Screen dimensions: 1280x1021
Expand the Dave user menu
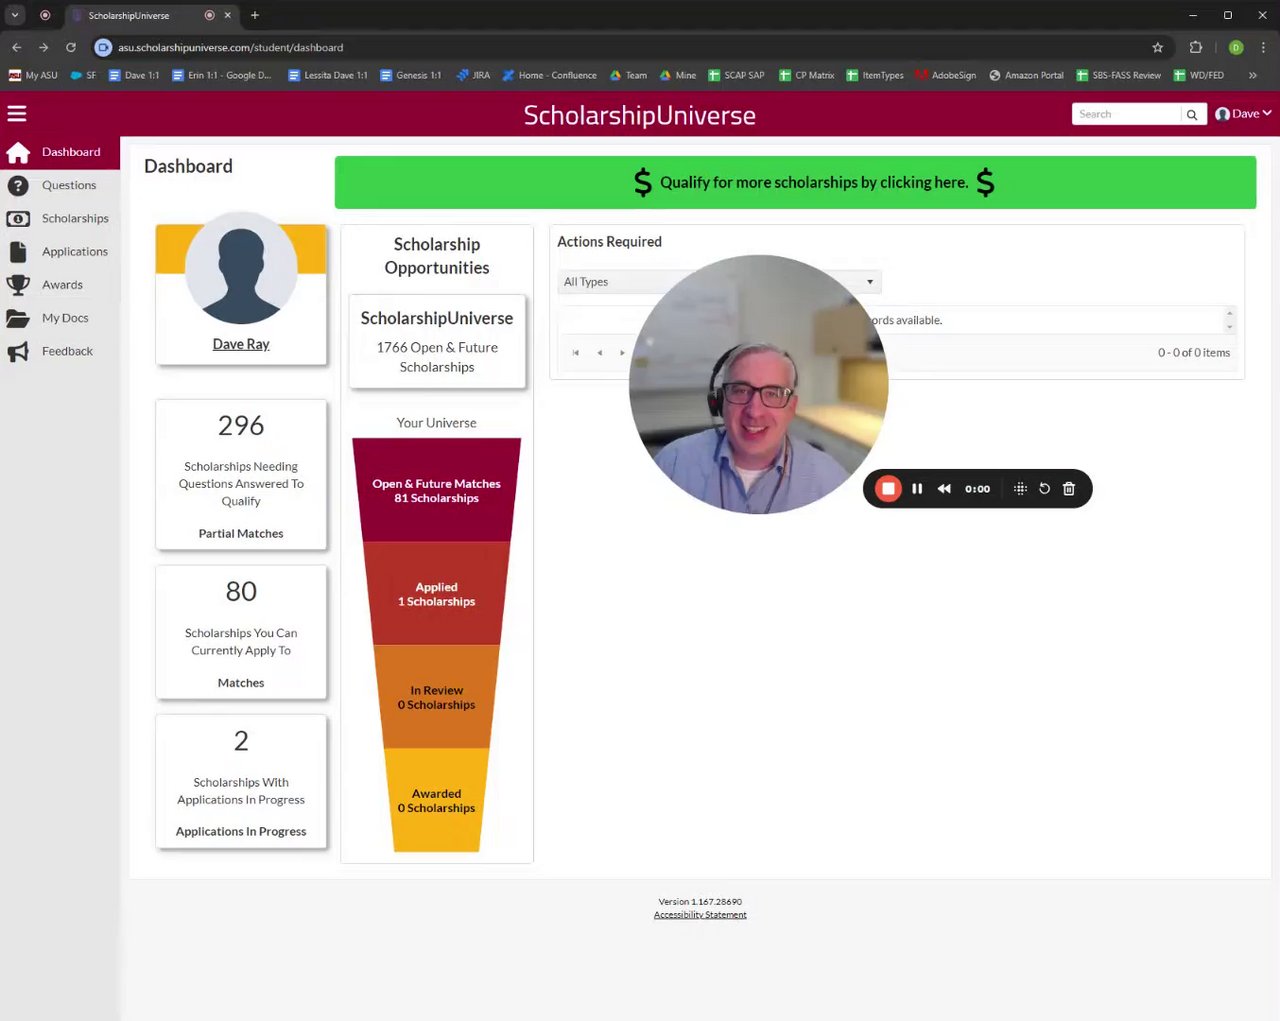pos(1243,114)
